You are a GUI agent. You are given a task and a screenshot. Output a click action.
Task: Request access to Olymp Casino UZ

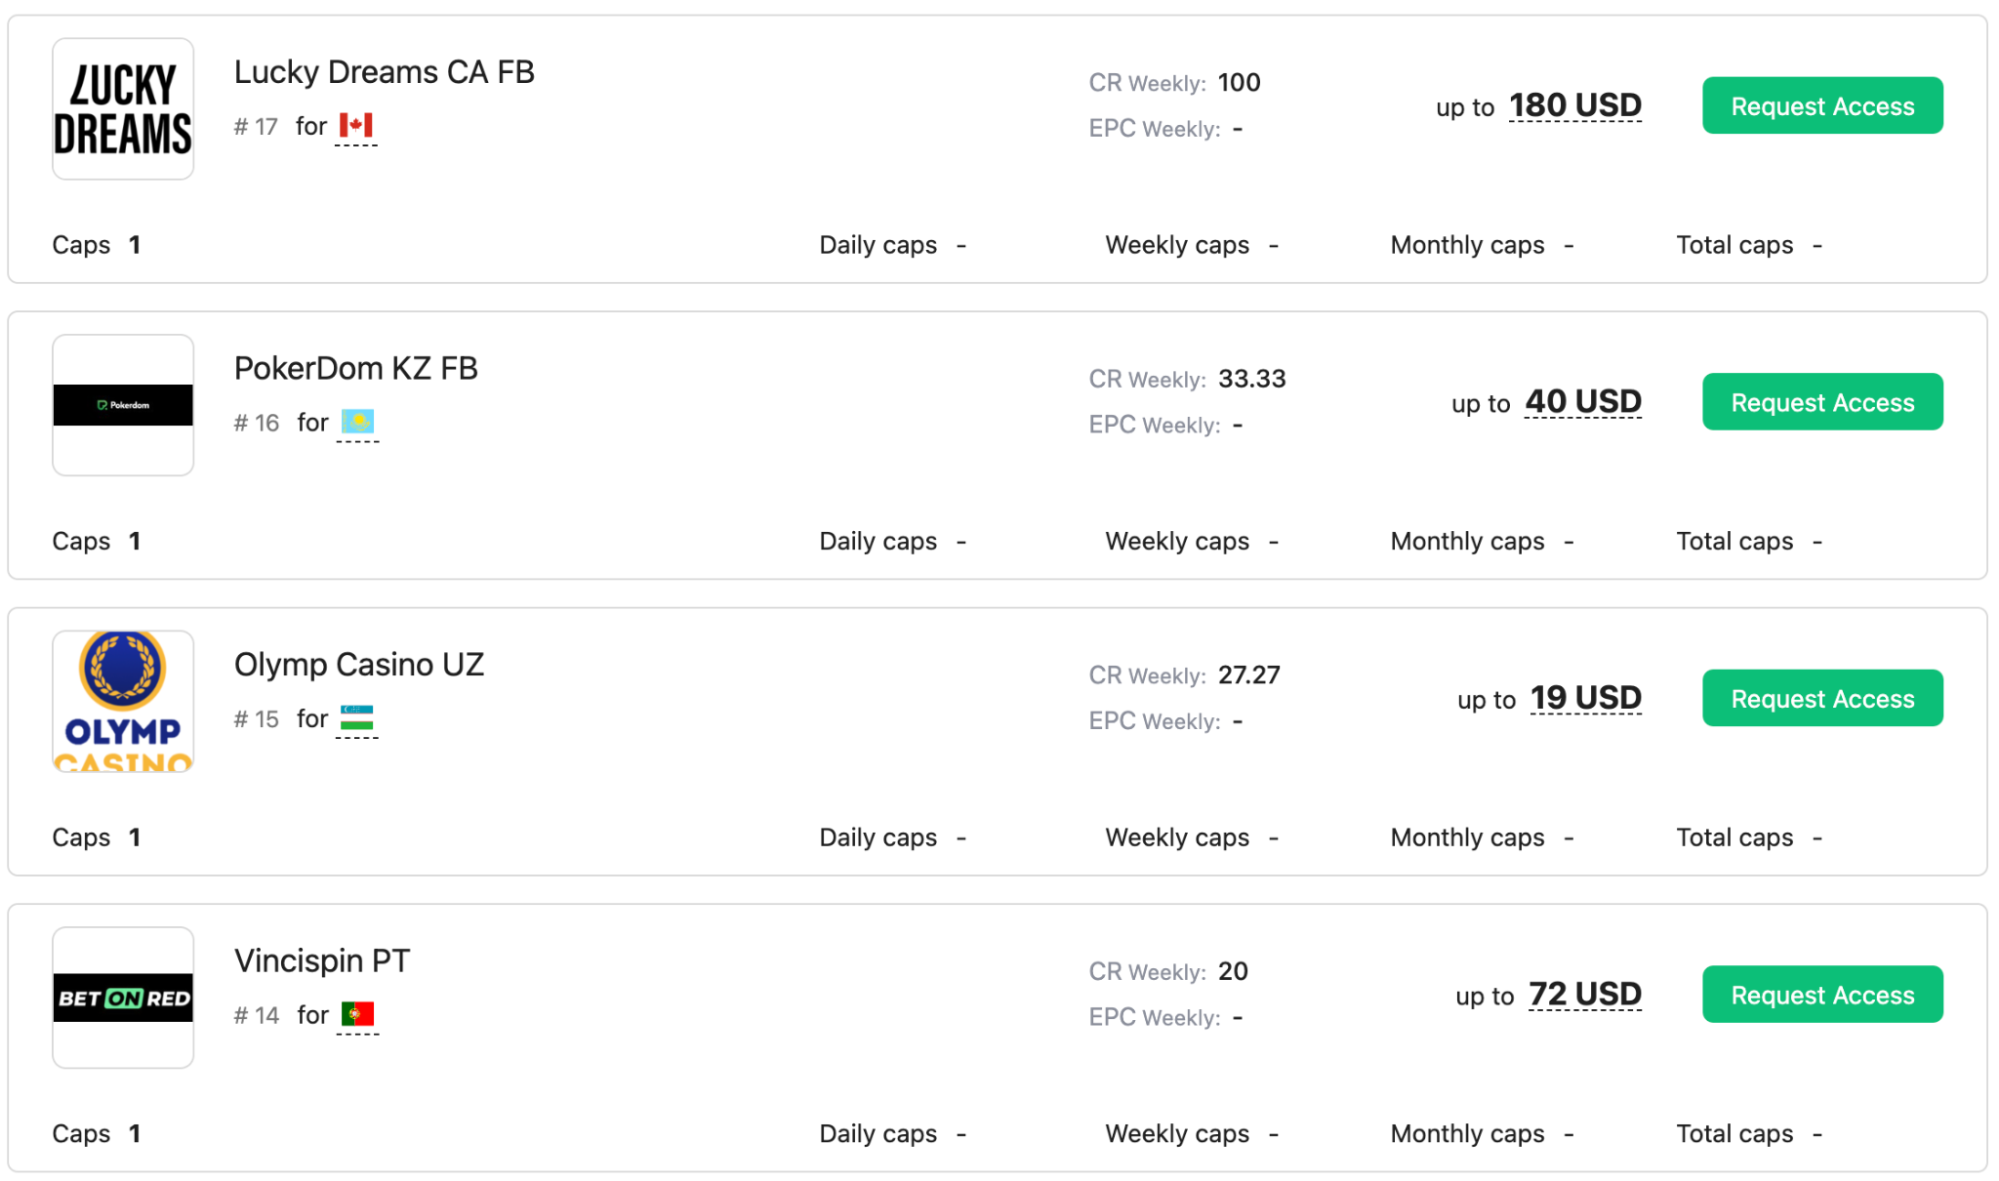click(x=1822, y=698)
